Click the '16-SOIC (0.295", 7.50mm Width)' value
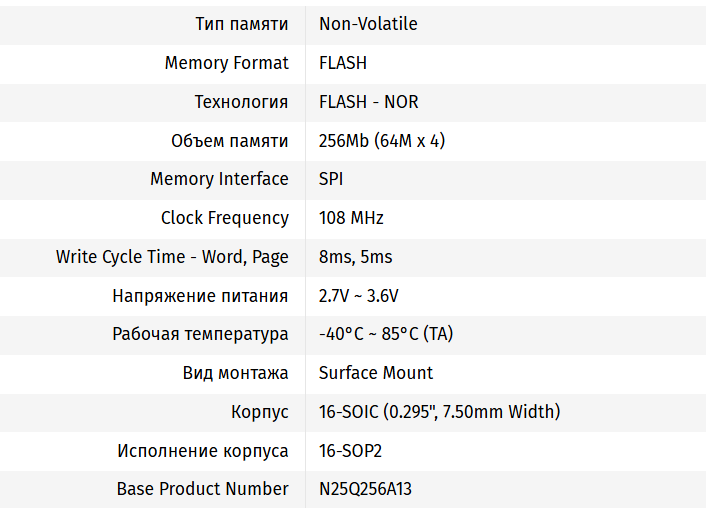The height and width of the screenshot is (508, 706). [x=439, y=412]
